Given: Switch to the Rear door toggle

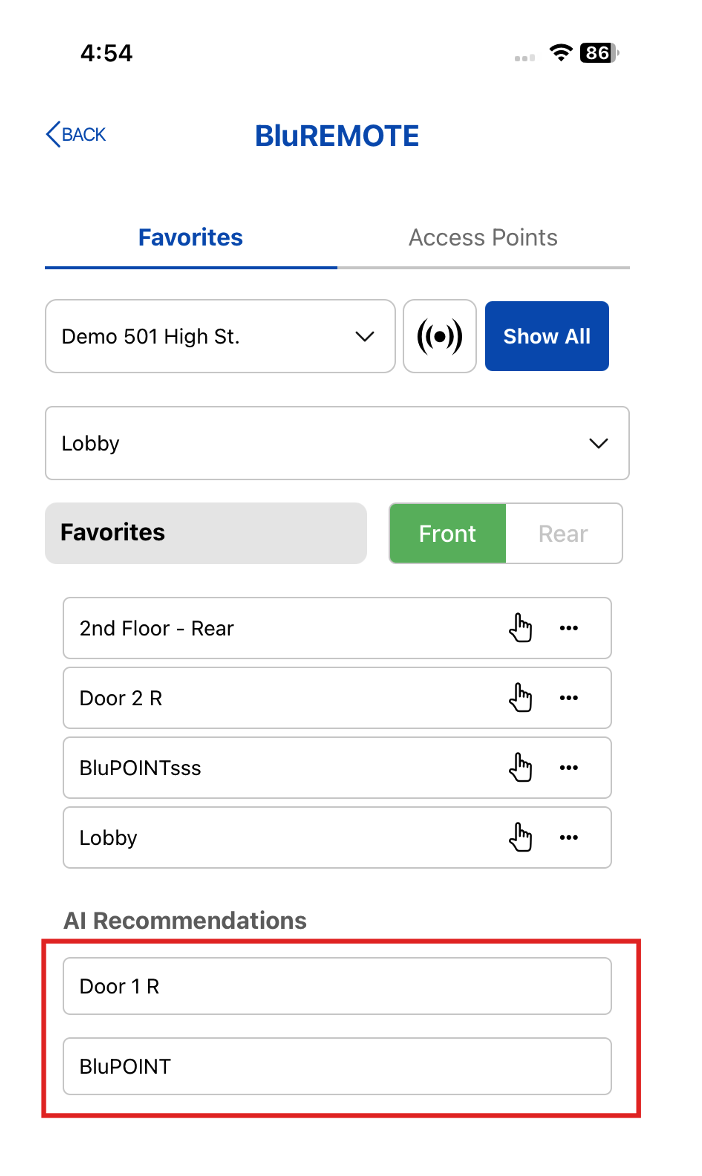Looking at the screenshot, I should pos(563,534).
